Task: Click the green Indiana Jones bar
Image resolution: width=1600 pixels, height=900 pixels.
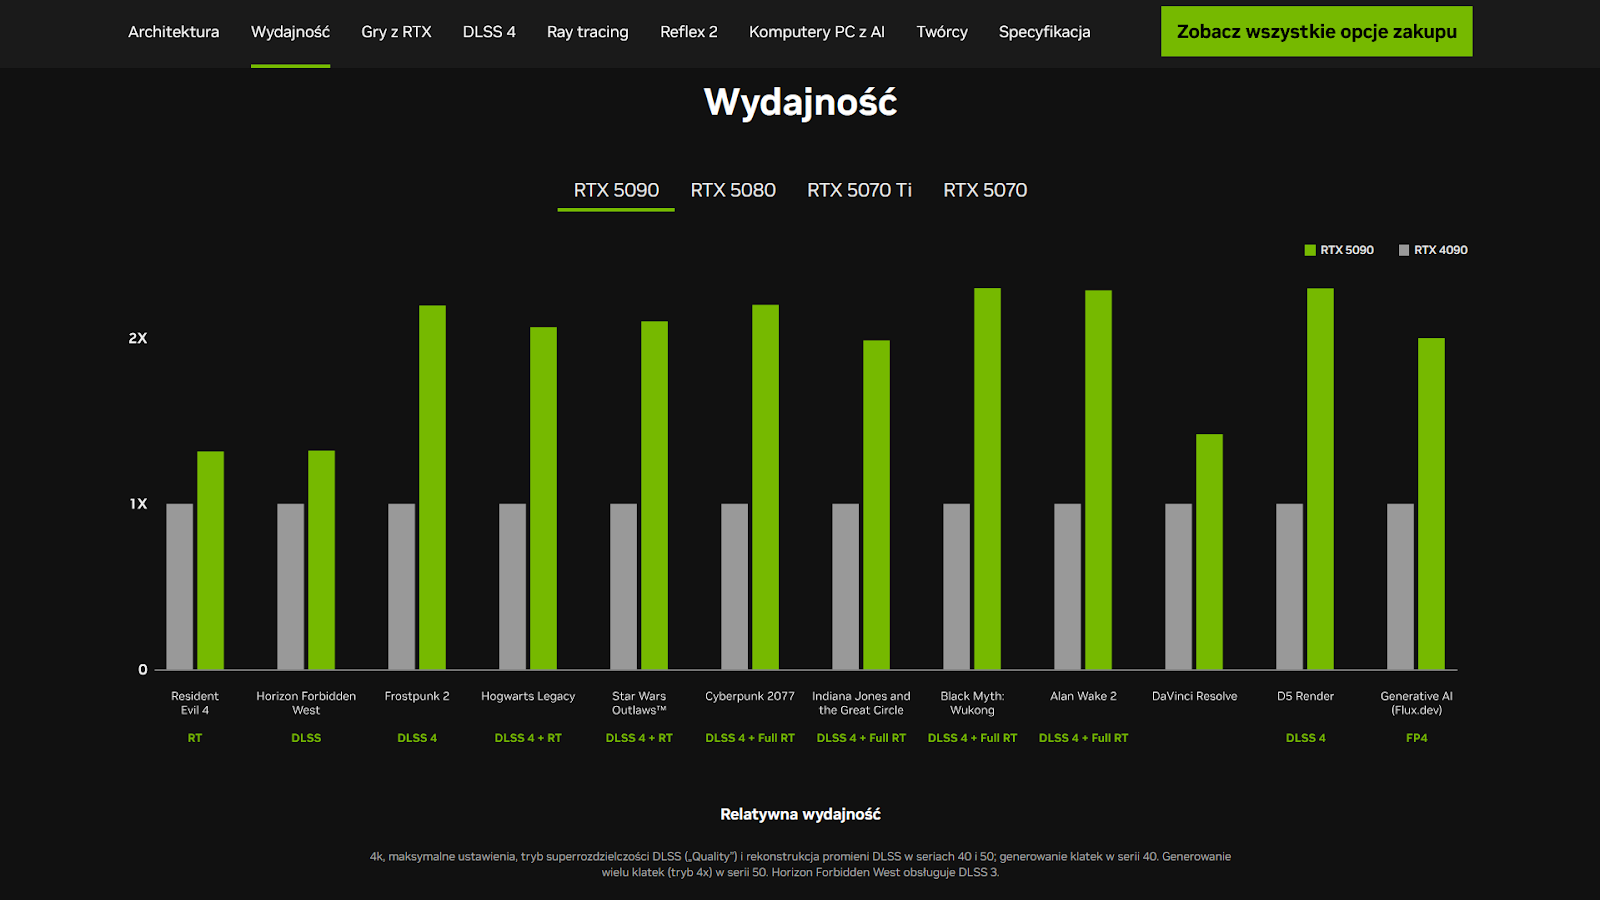Action: tap(876, 505)
